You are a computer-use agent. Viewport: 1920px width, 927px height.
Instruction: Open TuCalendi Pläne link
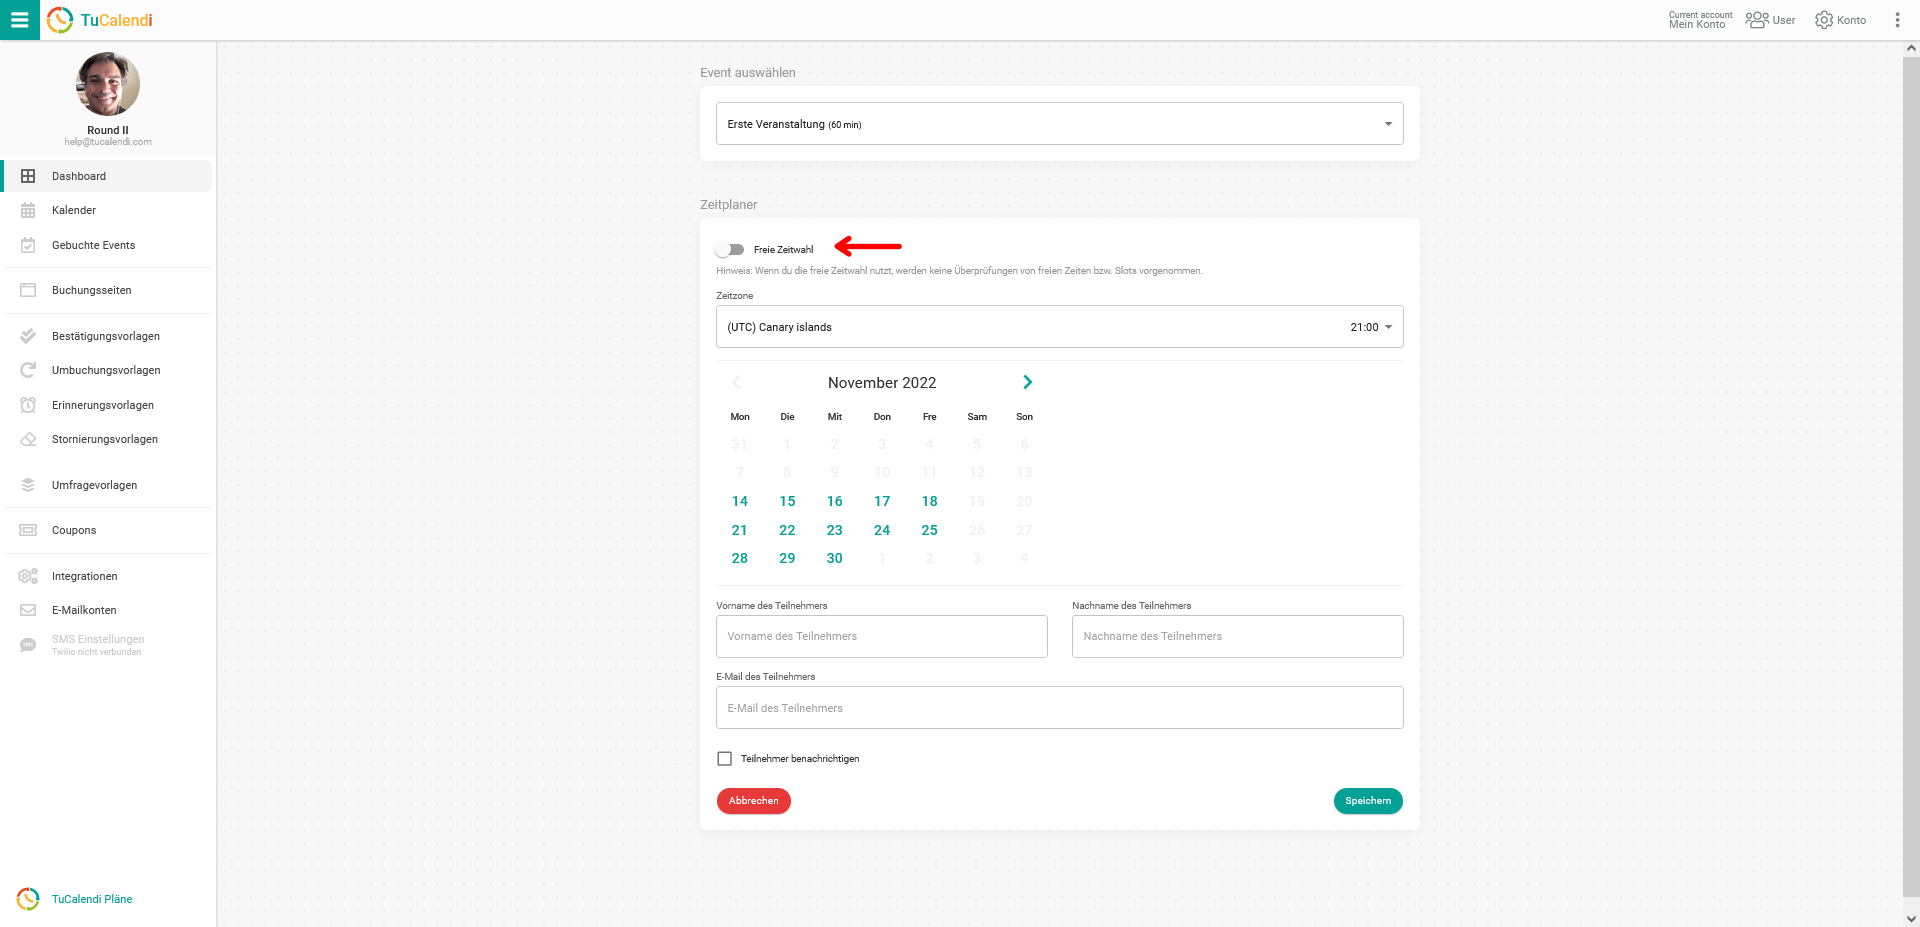[92, 899]
